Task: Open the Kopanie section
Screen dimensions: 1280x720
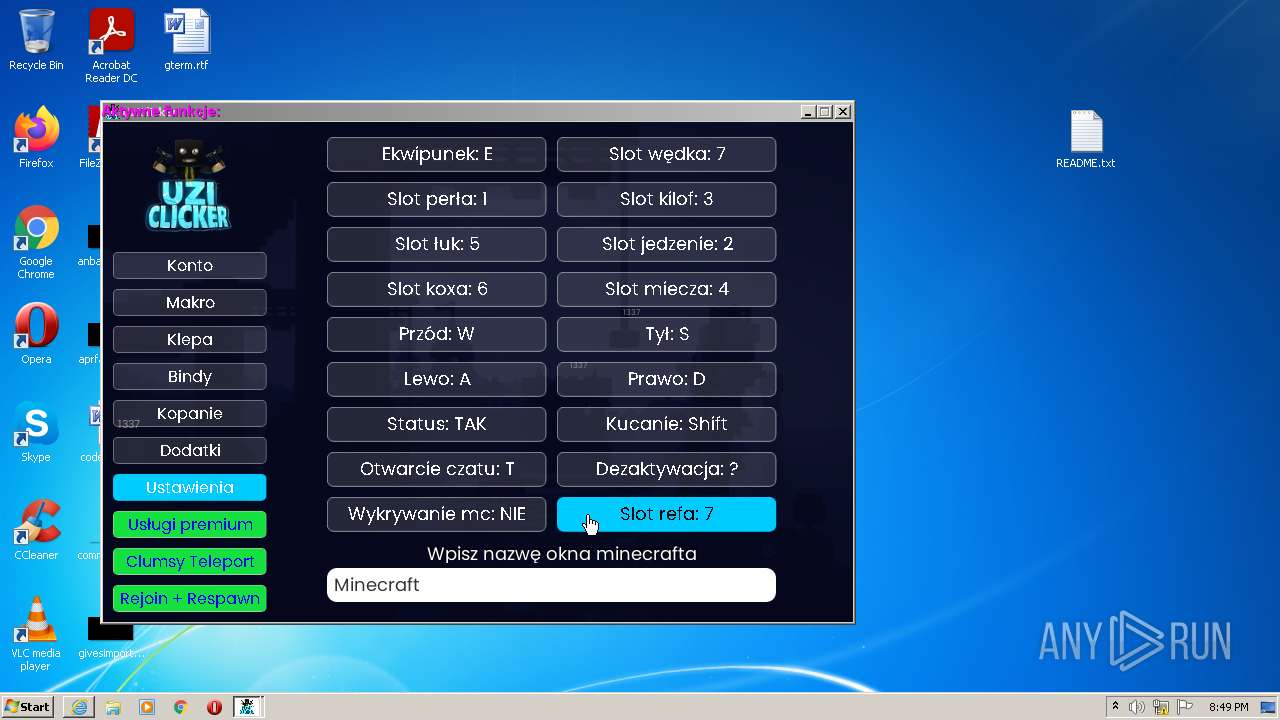Action: [x=190, y=413]
